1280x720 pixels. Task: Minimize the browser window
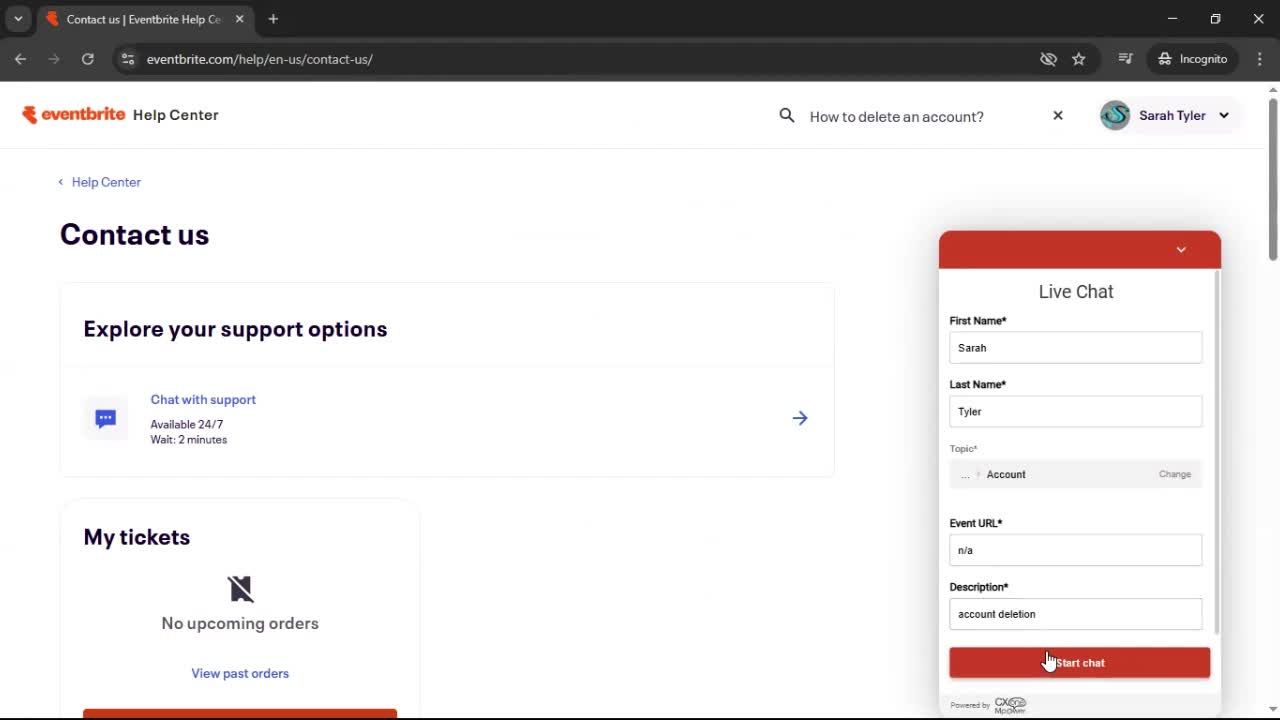pyautogui.click(x=1173, y=19)
